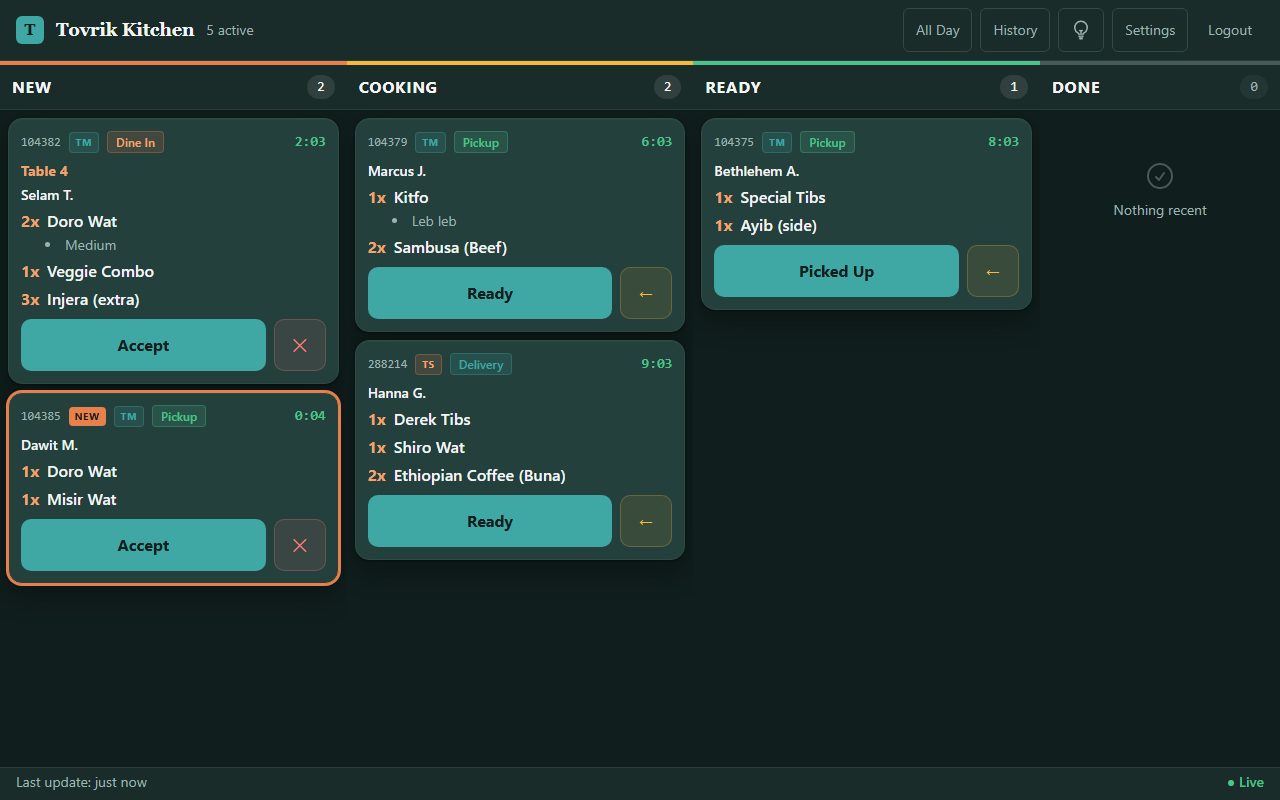Move Bethlehem A.'s order back with arrow button
The height and width of the screenshot is (800, 1280).
(993, 271)
